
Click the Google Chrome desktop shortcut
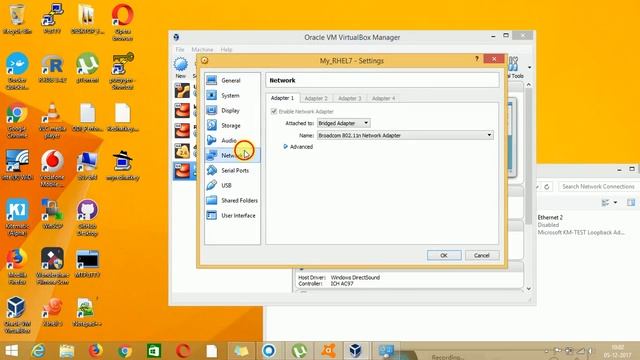(x=17, y=120)
